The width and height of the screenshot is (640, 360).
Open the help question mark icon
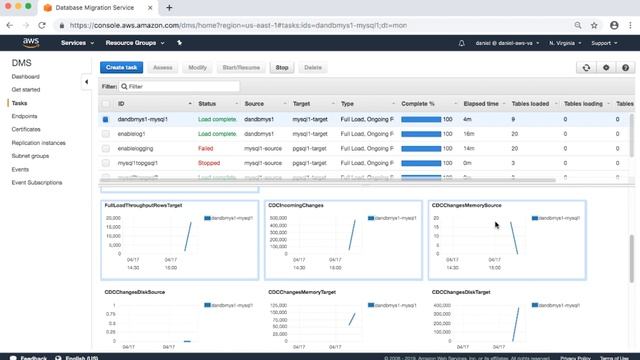pos(625,68)
